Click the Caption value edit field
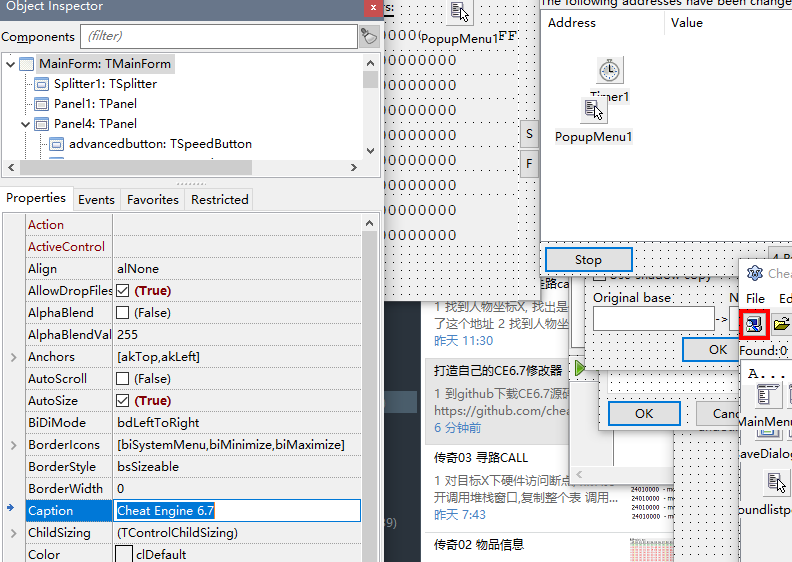This screenshot has height=562, width=792. point(237,510)
